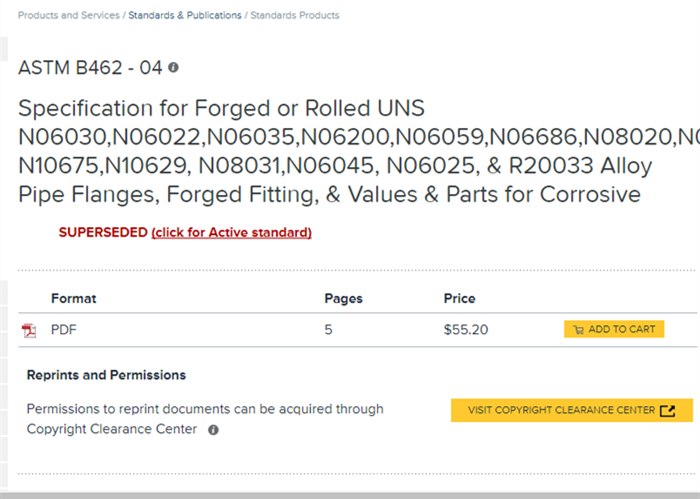The image size is (700, 499).
Task: Click the Reprints and Permissions heading
Action: pyautogui.click(x=106, y=375)
